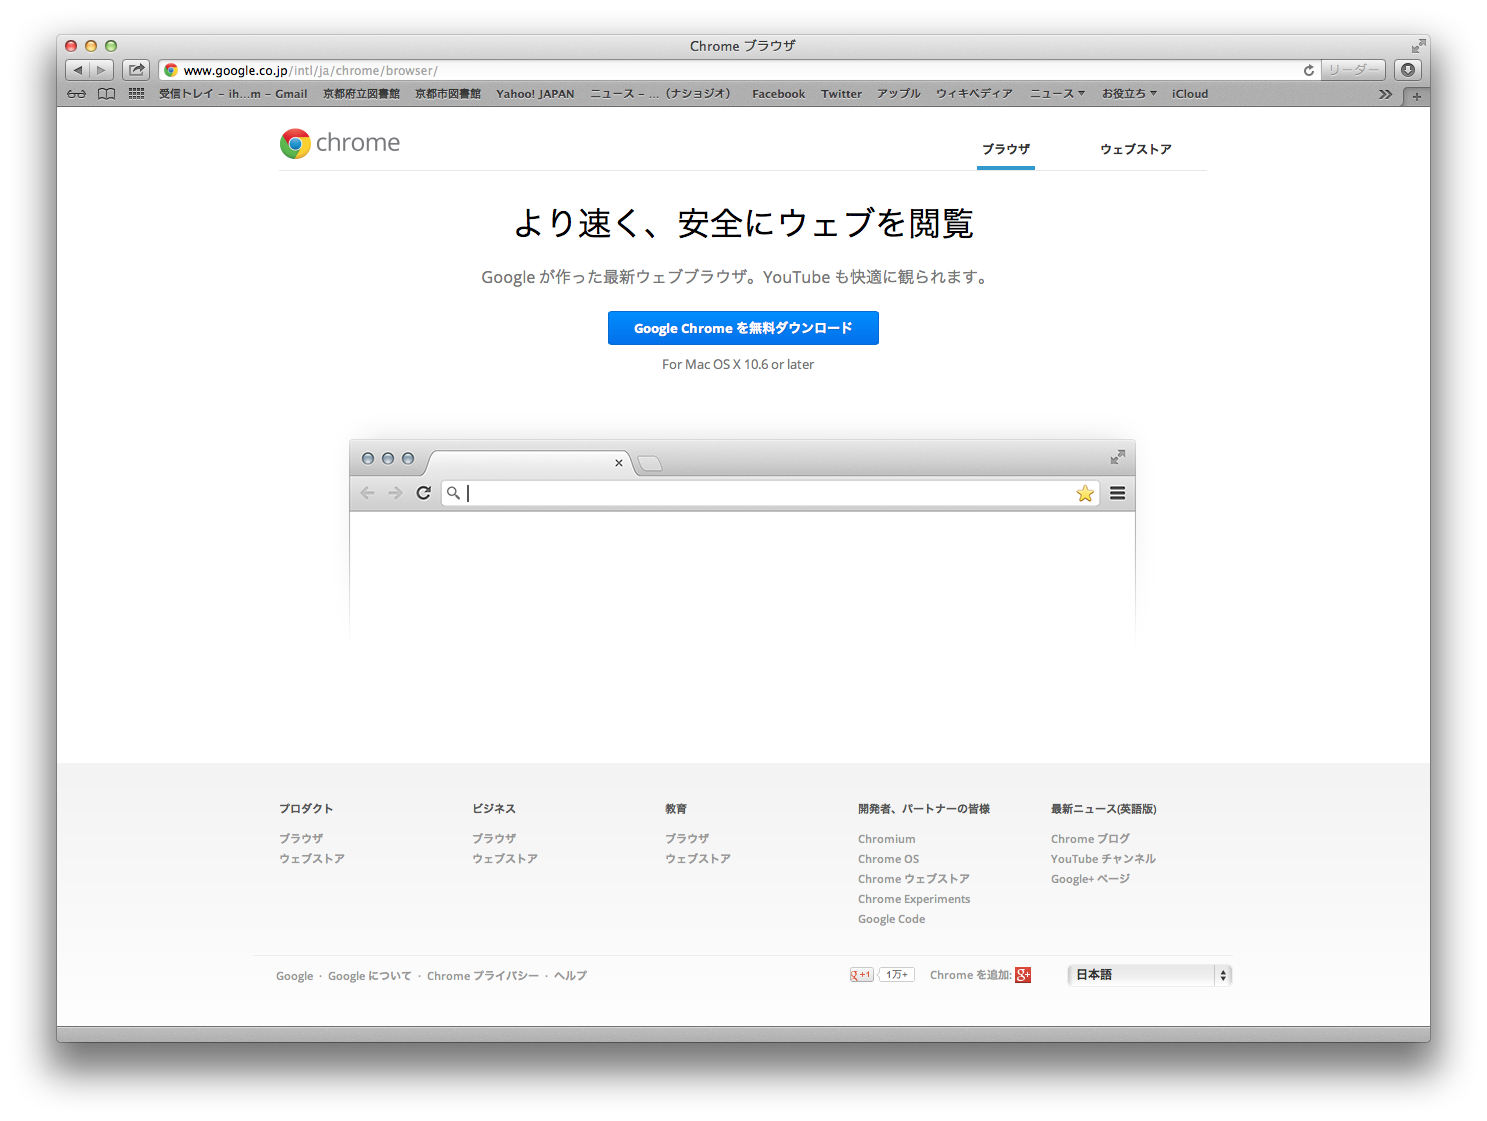This screenshot has width=1487, height=1121.
Task: Open the Yahoo! JAPAN bookmark
Action: pyautogui.click(x=535, y=94)
